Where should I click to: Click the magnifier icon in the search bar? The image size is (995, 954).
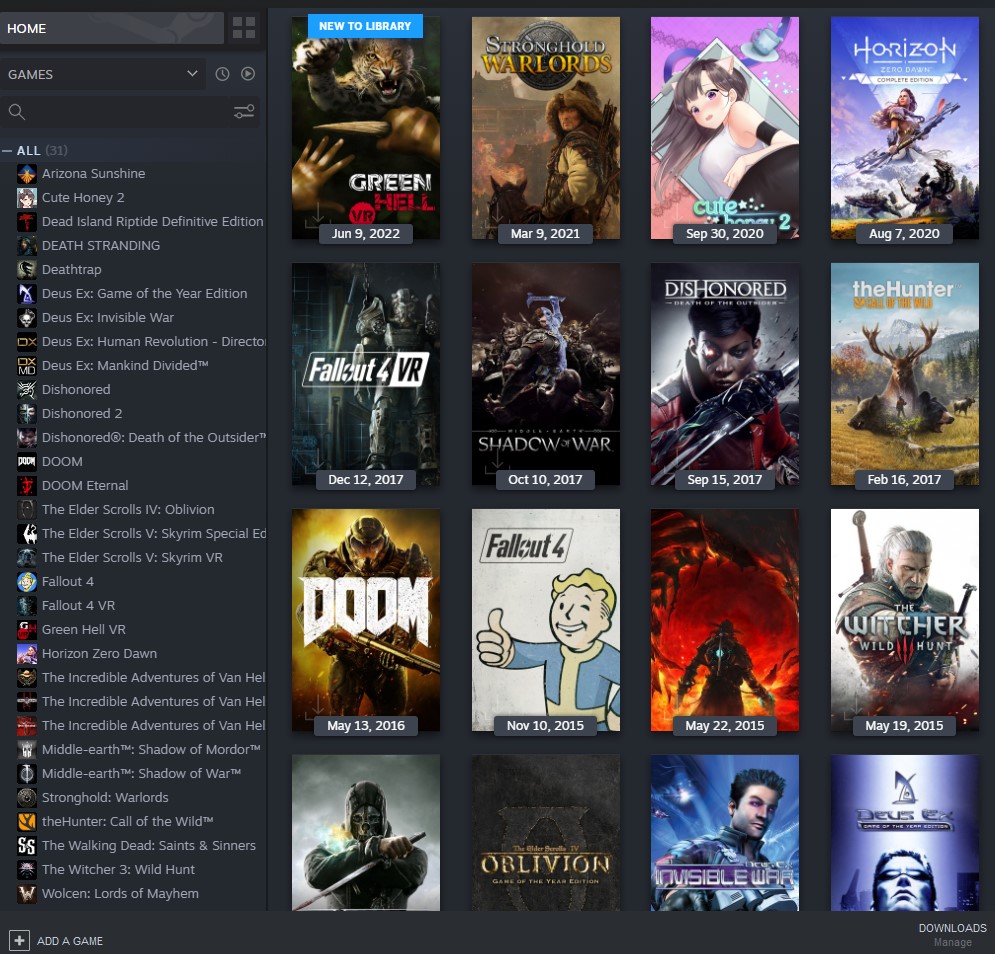click(17, 112)
